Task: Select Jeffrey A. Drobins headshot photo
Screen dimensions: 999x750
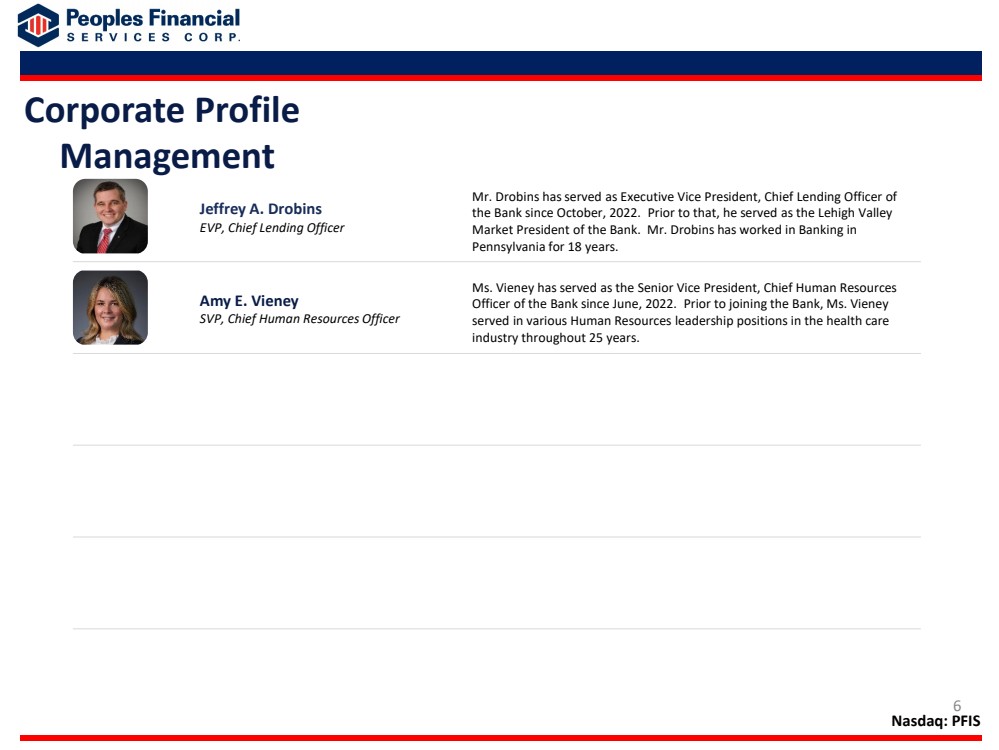Action: (x=110, y=216)
